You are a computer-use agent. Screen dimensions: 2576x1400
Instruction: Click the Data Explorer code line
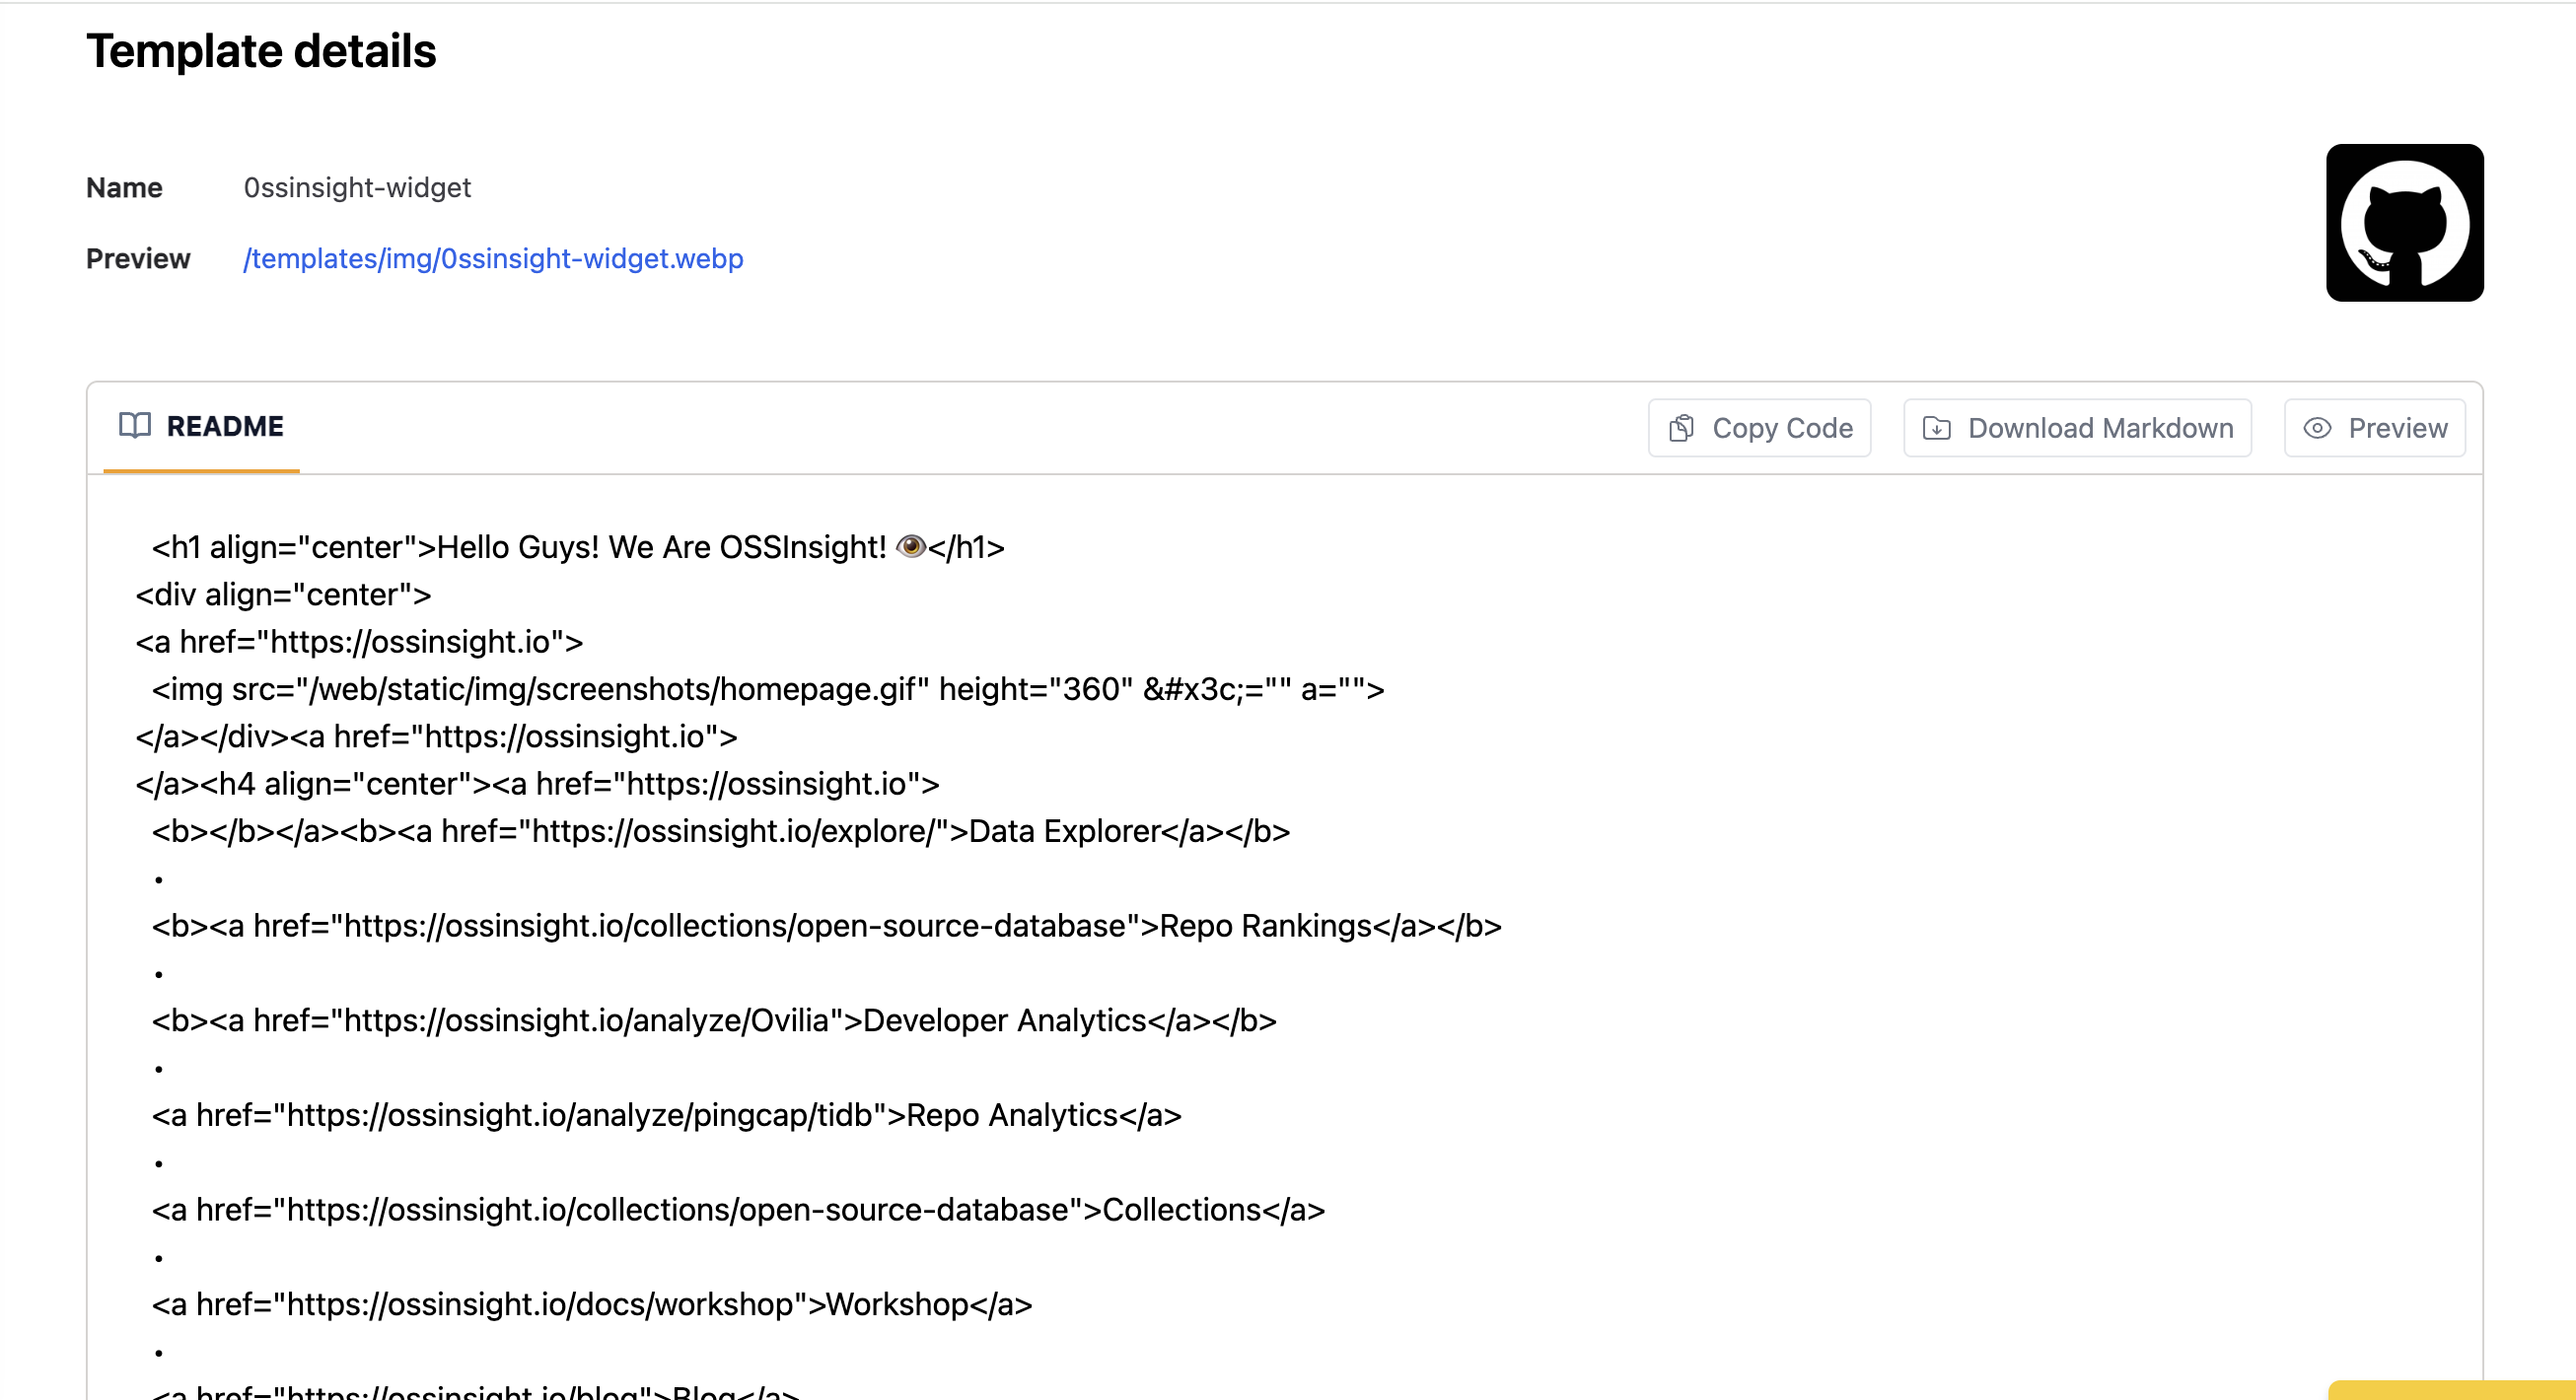(x=721, y=831)
